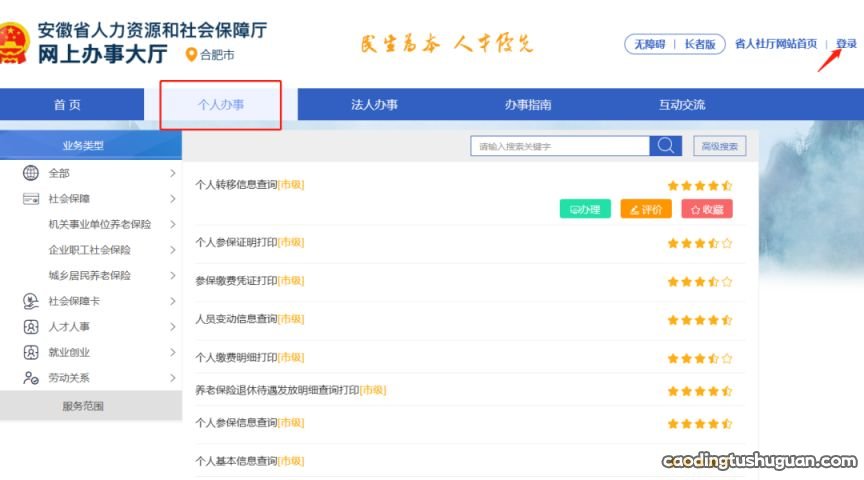Click the globe icon next to 全部
864x480 pixels.
[31, 173]
